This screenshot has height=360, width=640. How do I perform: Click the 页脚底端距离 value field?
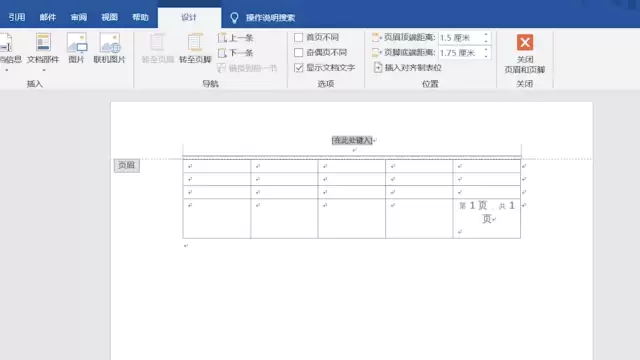pos(460,53)
